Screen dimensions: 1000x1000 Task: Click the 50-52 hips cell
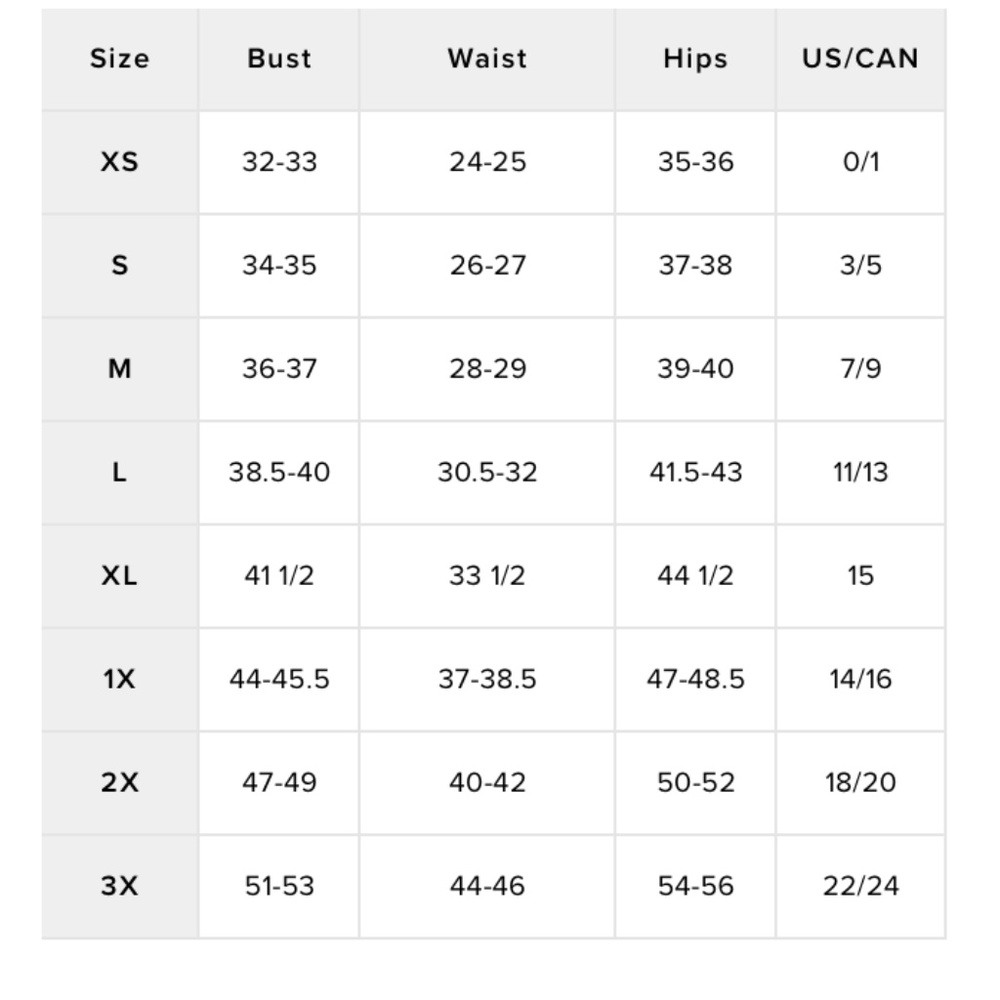tap(695, 783)
